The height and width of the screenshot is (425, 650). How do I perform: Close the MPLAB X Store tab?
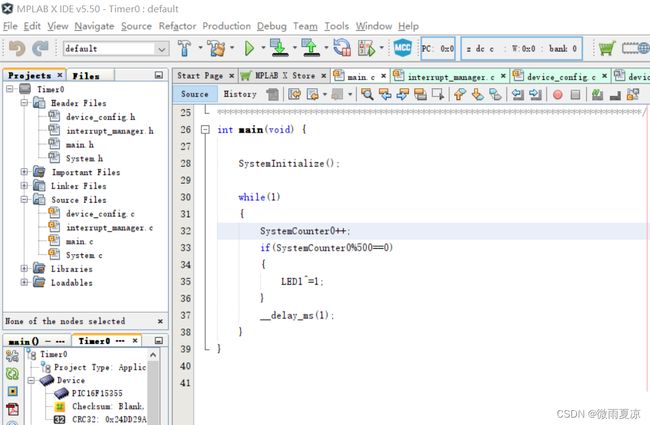(324, 76)
